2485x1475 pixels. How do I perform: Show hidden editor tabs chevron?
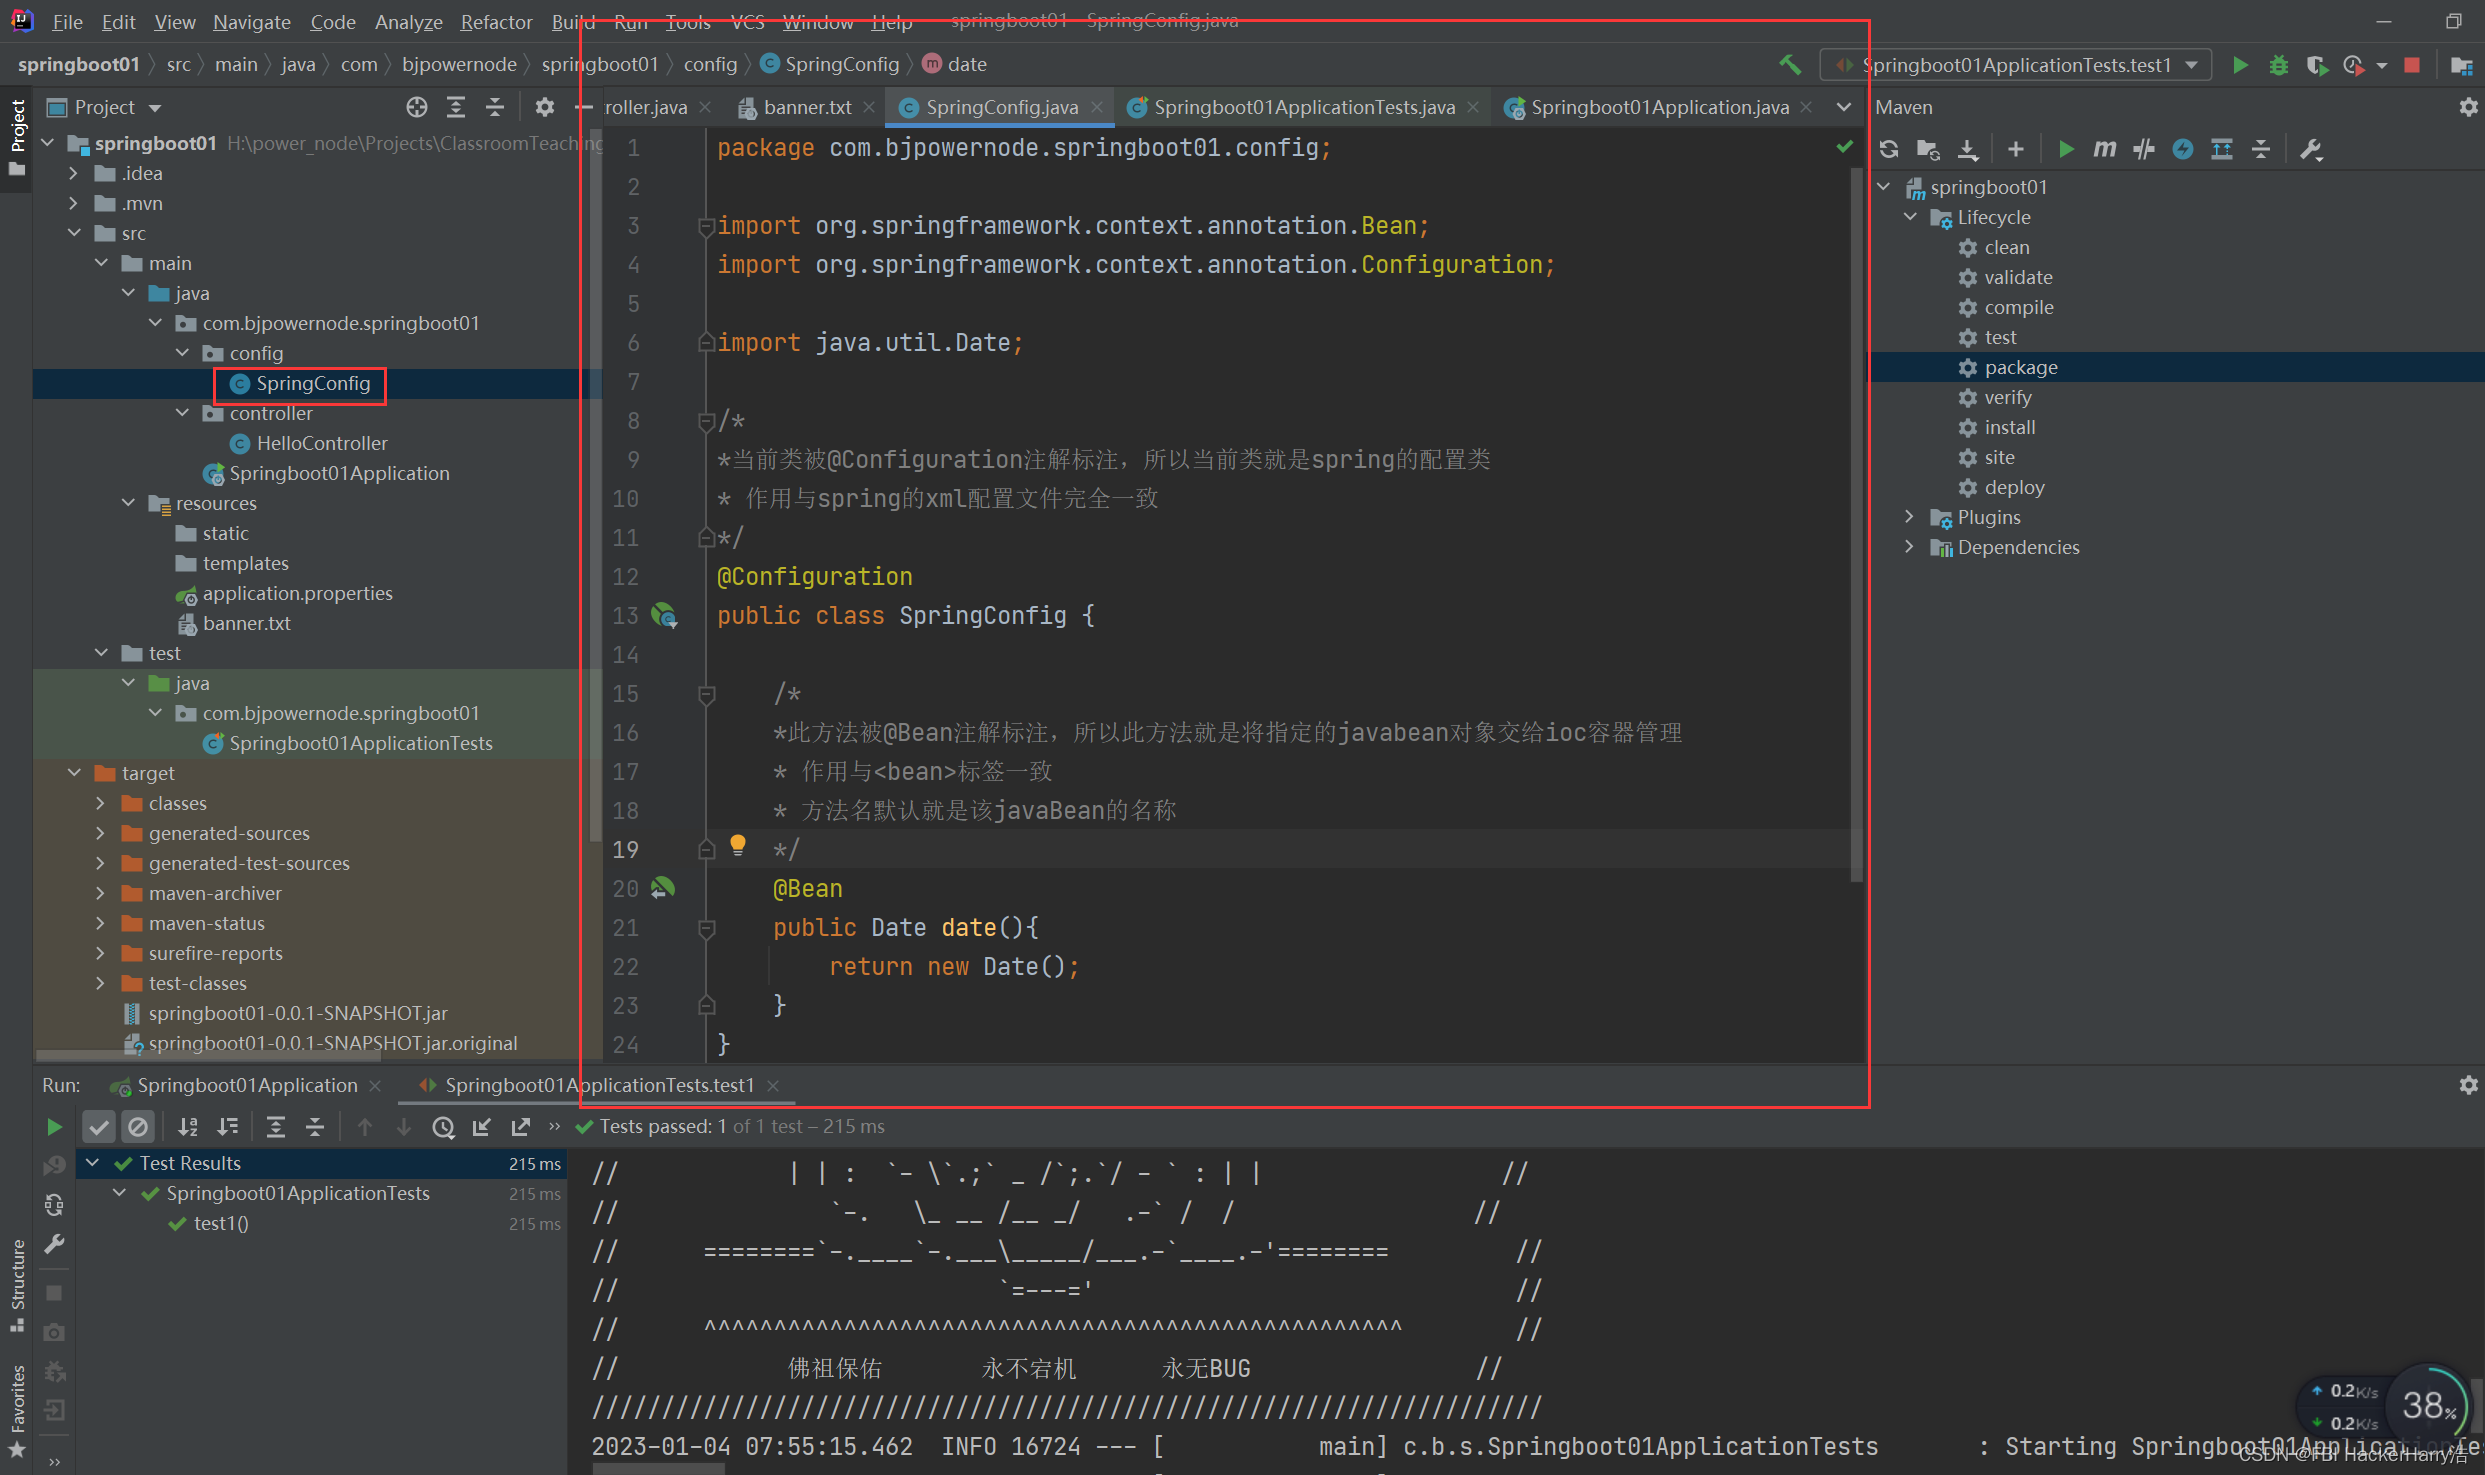(x=1843, y=107)
